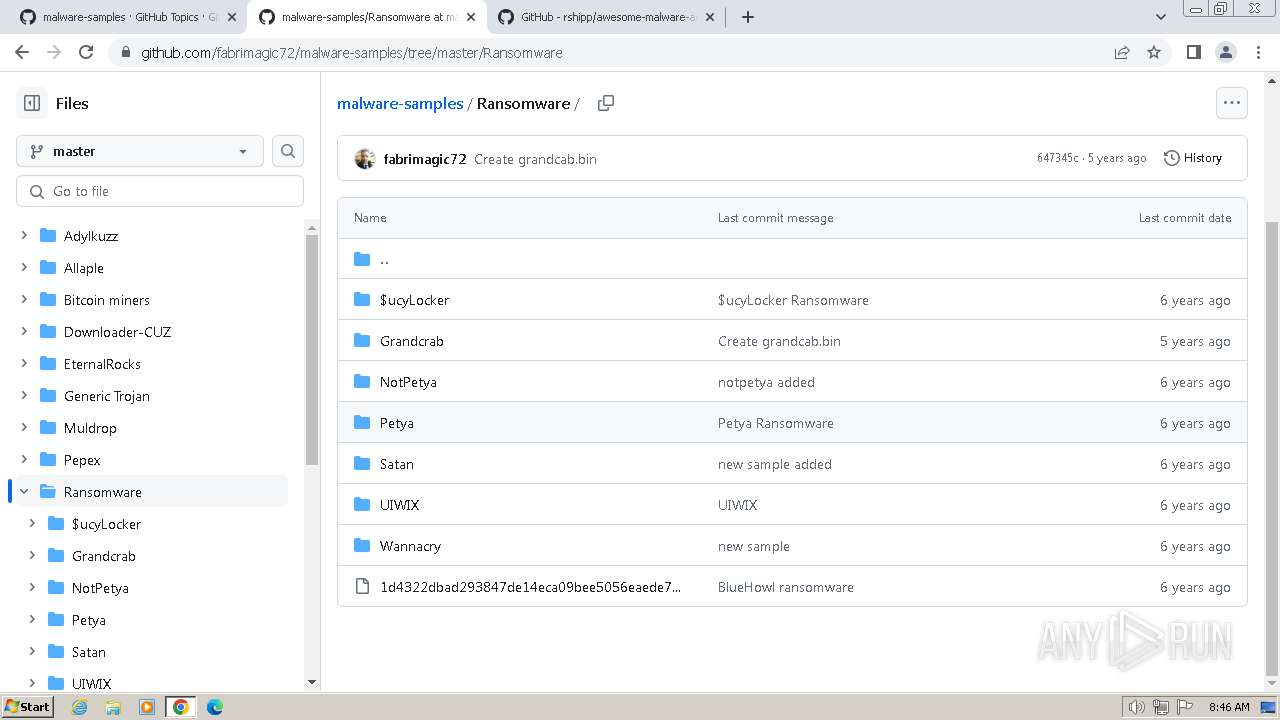1280x720 pixels.
Task: Click the volume speaker tray icon
Action: click(x=1136, y=707)
